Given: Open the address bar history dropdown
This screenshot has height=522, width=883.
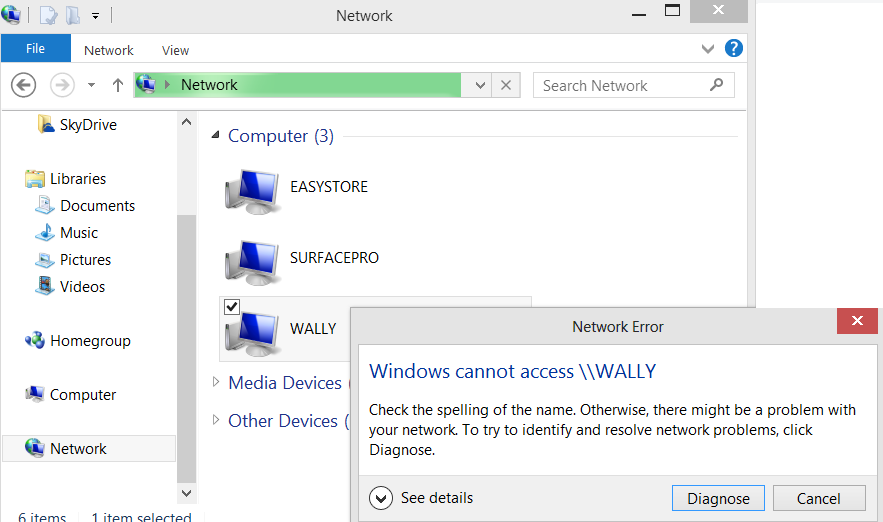Looking at the screenshot, I should coord(480,85).
